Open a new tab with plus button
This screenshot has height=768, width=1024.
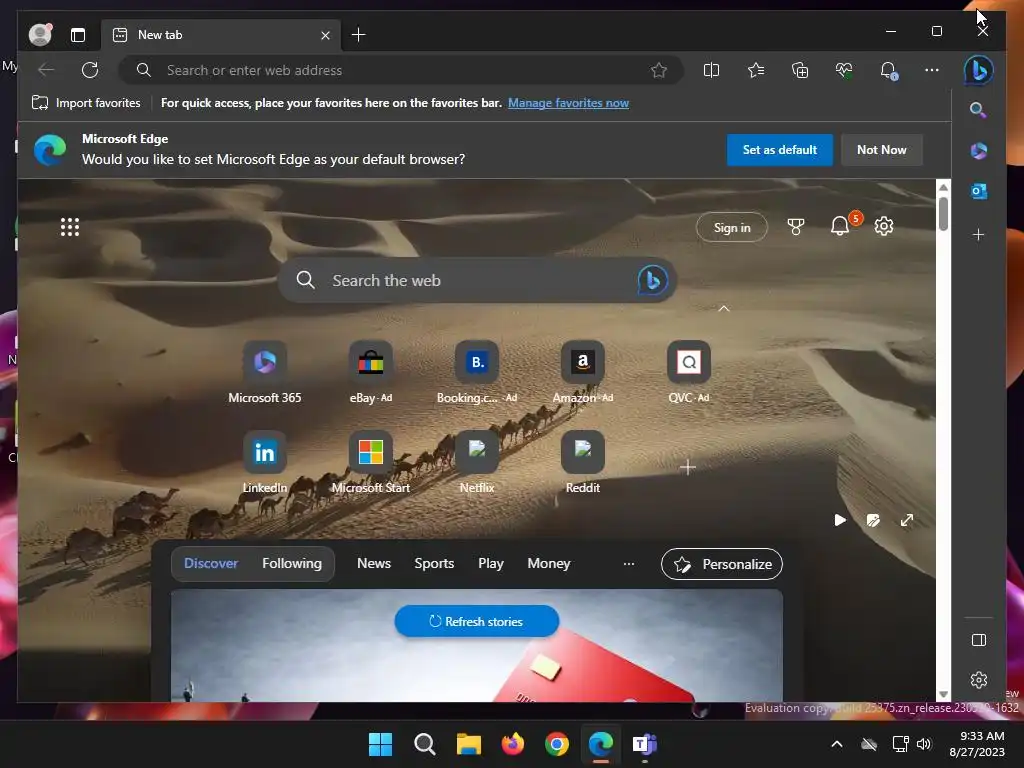[x=359, y=35]
